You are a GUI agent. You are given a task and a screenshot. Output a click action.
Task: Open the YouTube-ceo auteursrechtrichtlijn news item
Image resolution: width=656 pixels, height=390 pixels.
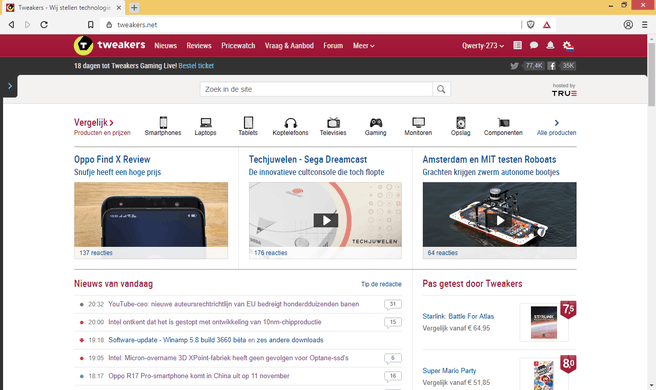pyautogui.click(x=233, y=304)
